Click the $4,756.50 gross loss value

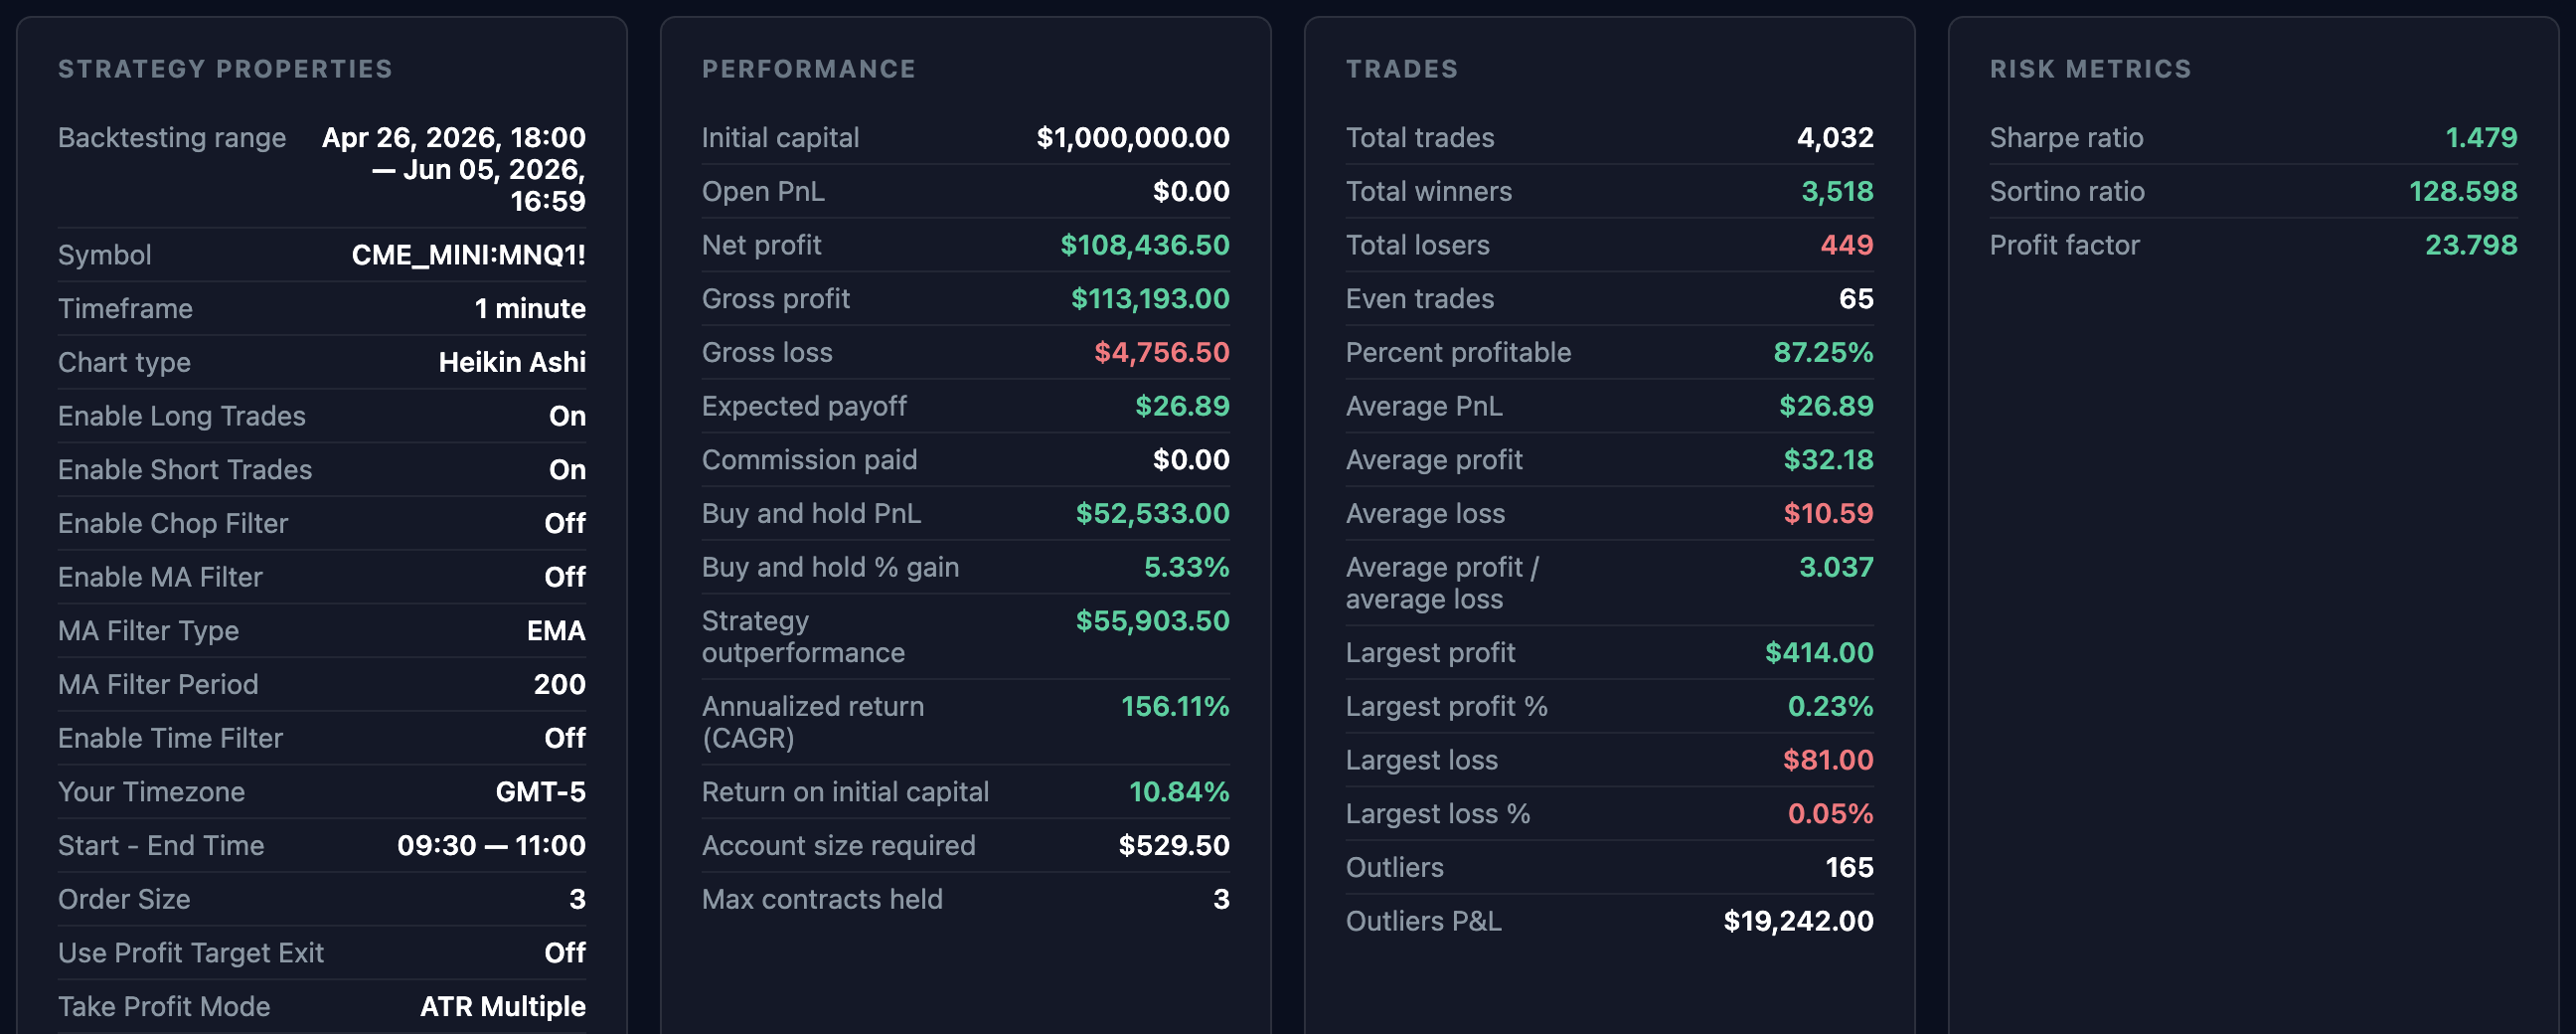pos(1162,352)
